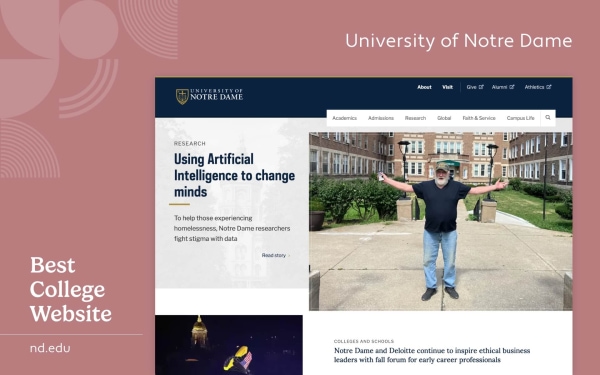Select the Admissions menu item

(381, 118)
